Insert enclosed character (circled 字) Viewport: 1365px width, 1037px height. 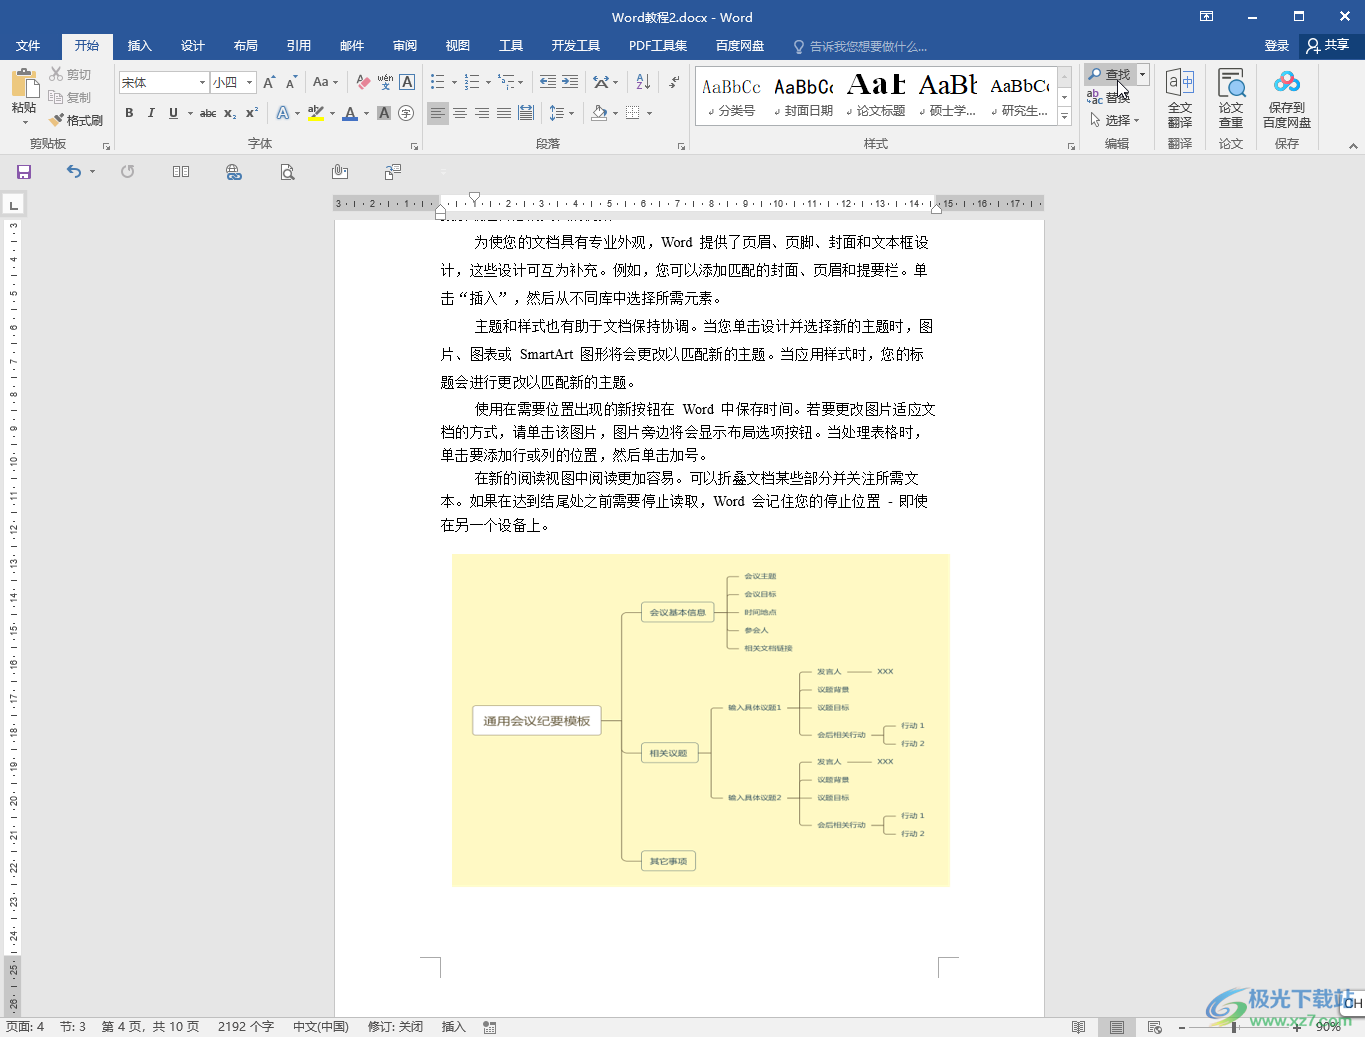406,113
